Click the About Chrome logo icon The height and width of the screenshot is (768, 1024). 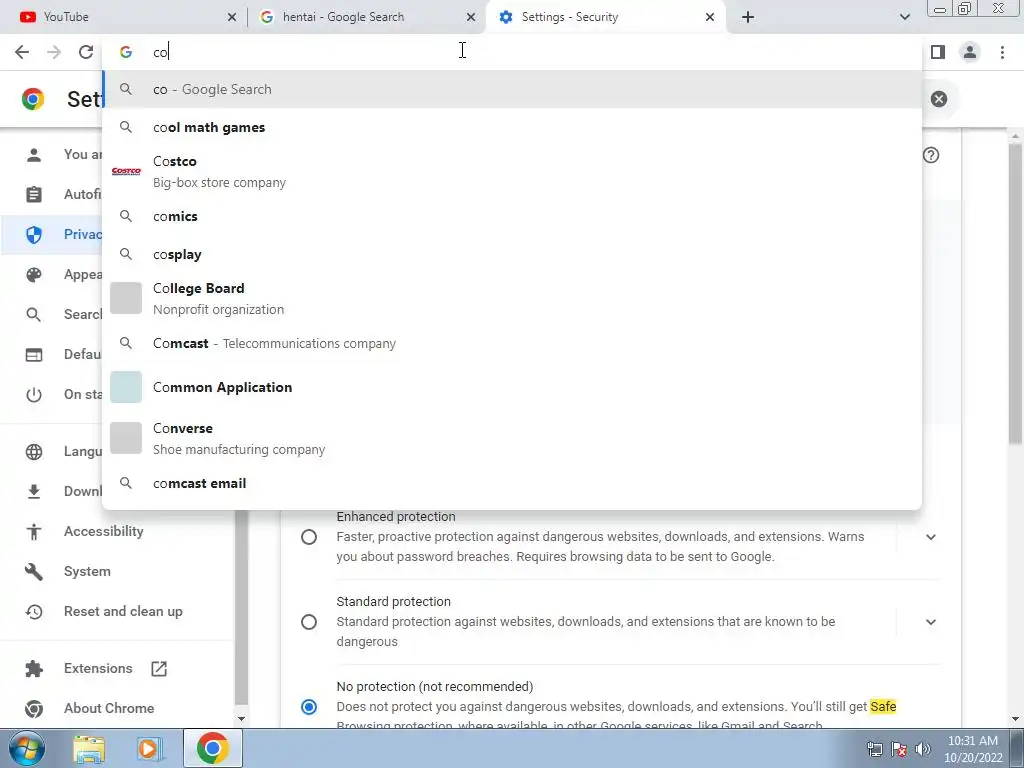[x=34, y=709]
